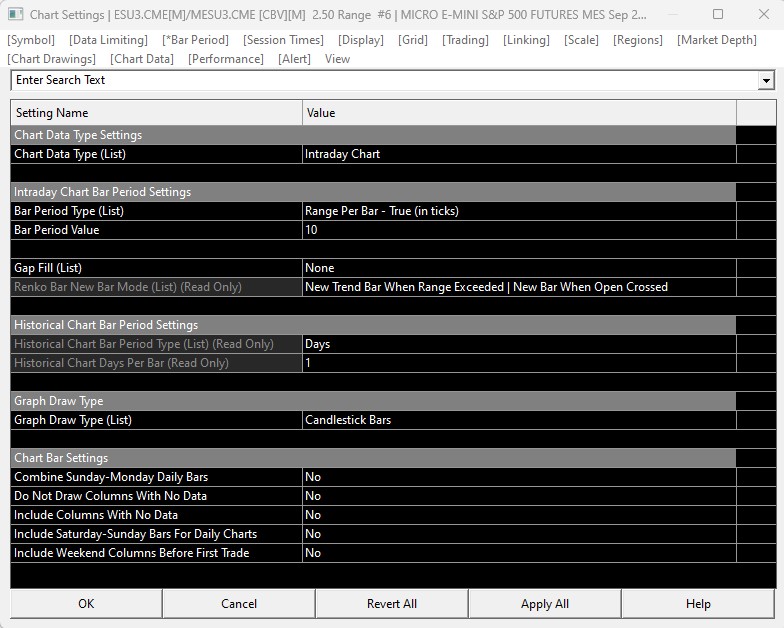Select the [Chart Drawings] tab
The image size is (784, 628).
click(x=52, y=59)
